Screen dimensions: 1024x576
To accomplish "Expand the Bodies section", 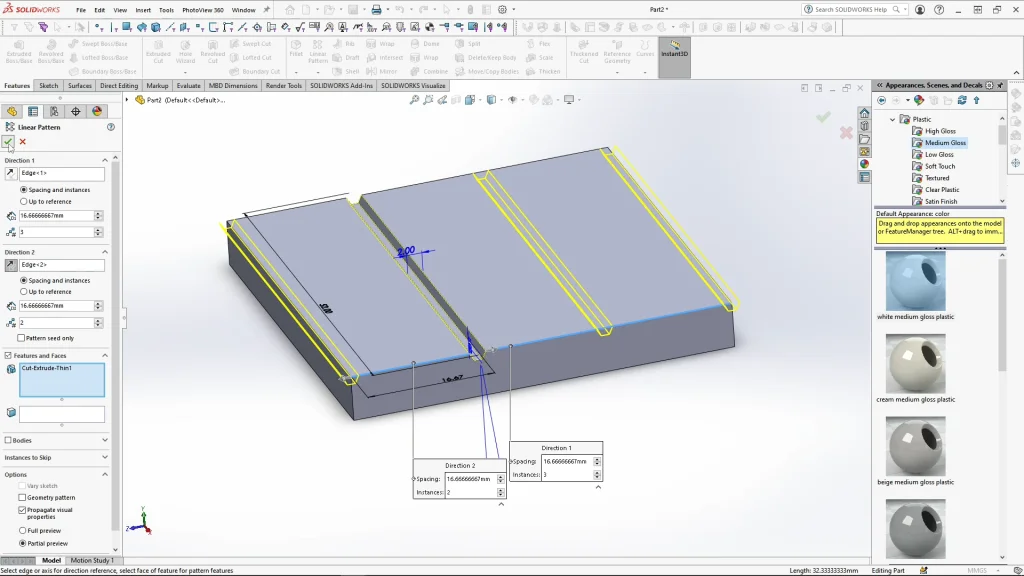I will (x=104, y=440).
